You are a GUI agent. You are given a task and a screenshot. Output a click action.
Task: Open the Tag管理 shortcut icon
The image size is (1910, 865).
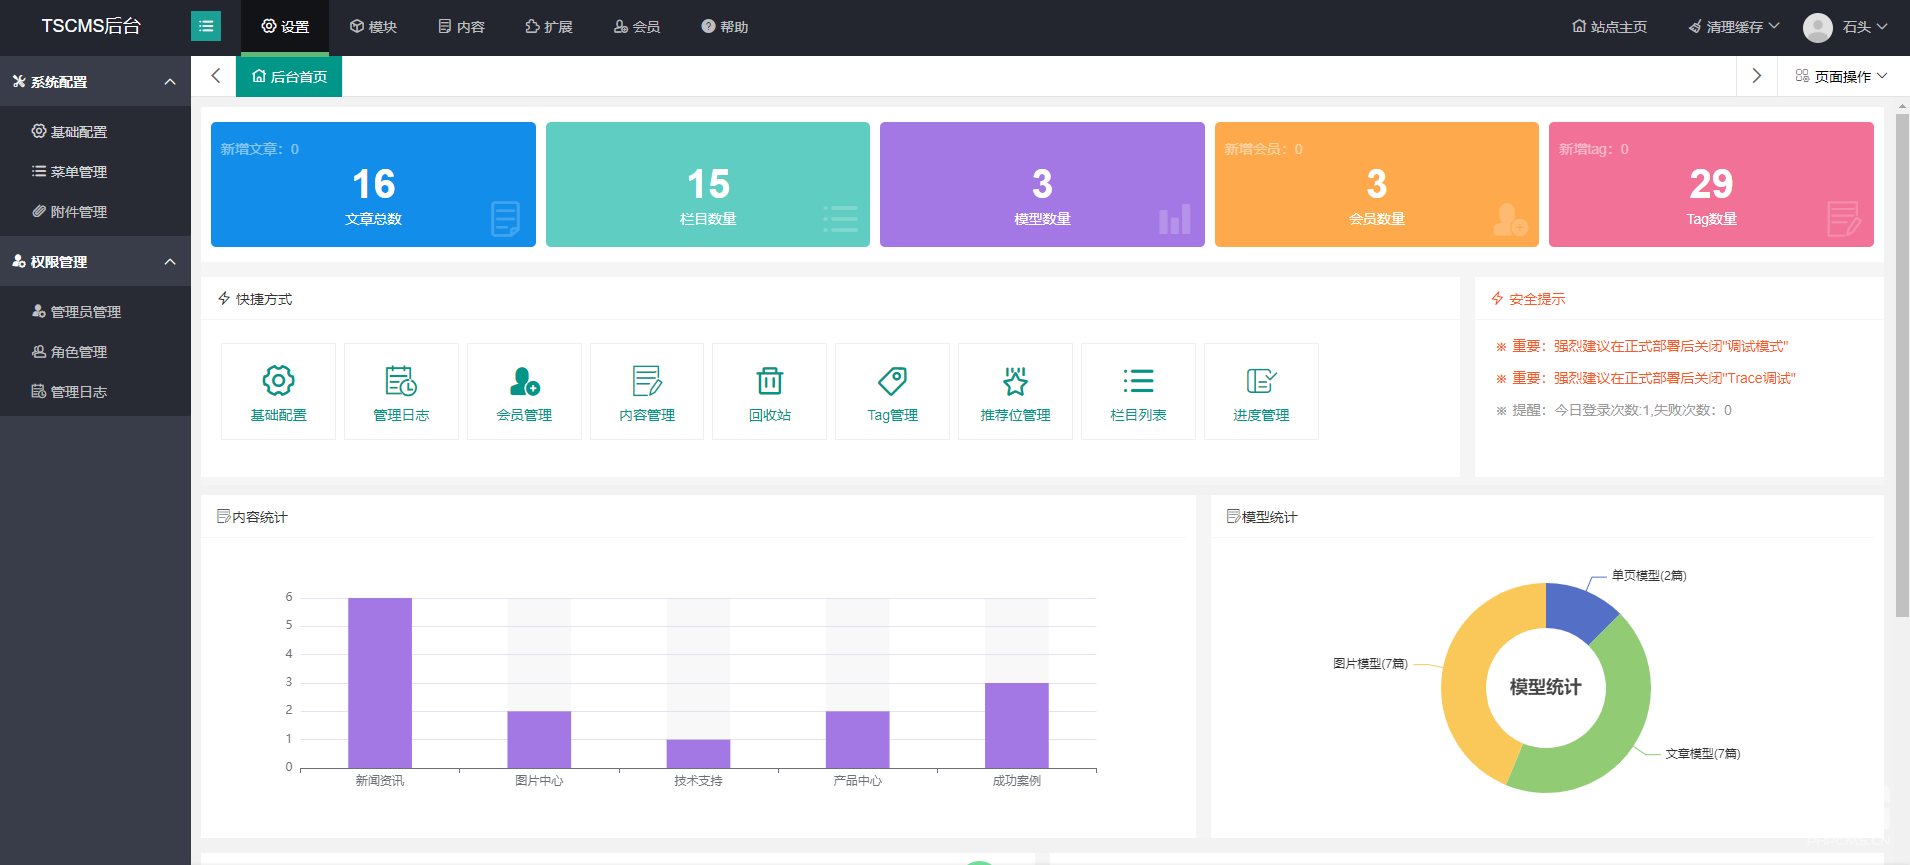[x=892, y=381]
